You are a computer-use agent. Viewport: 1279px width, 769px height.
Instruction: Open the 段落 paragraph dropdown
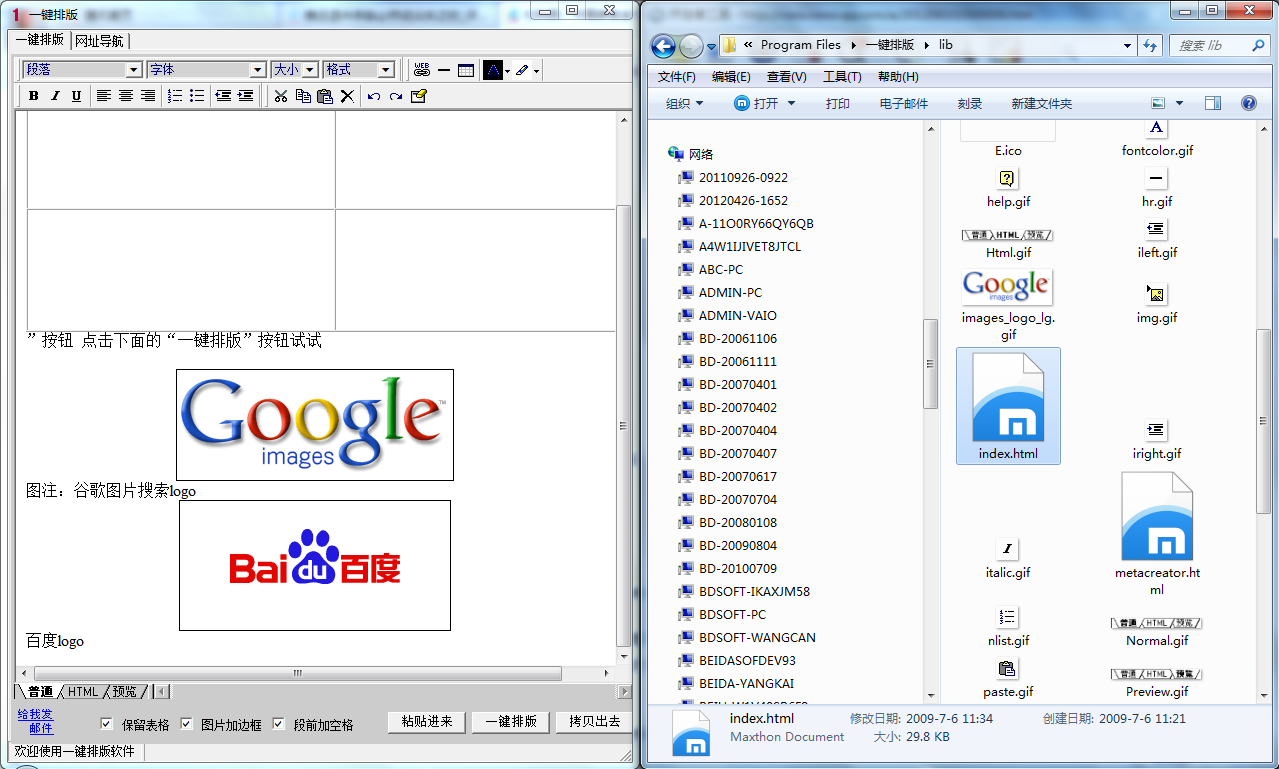coord(133,70)
